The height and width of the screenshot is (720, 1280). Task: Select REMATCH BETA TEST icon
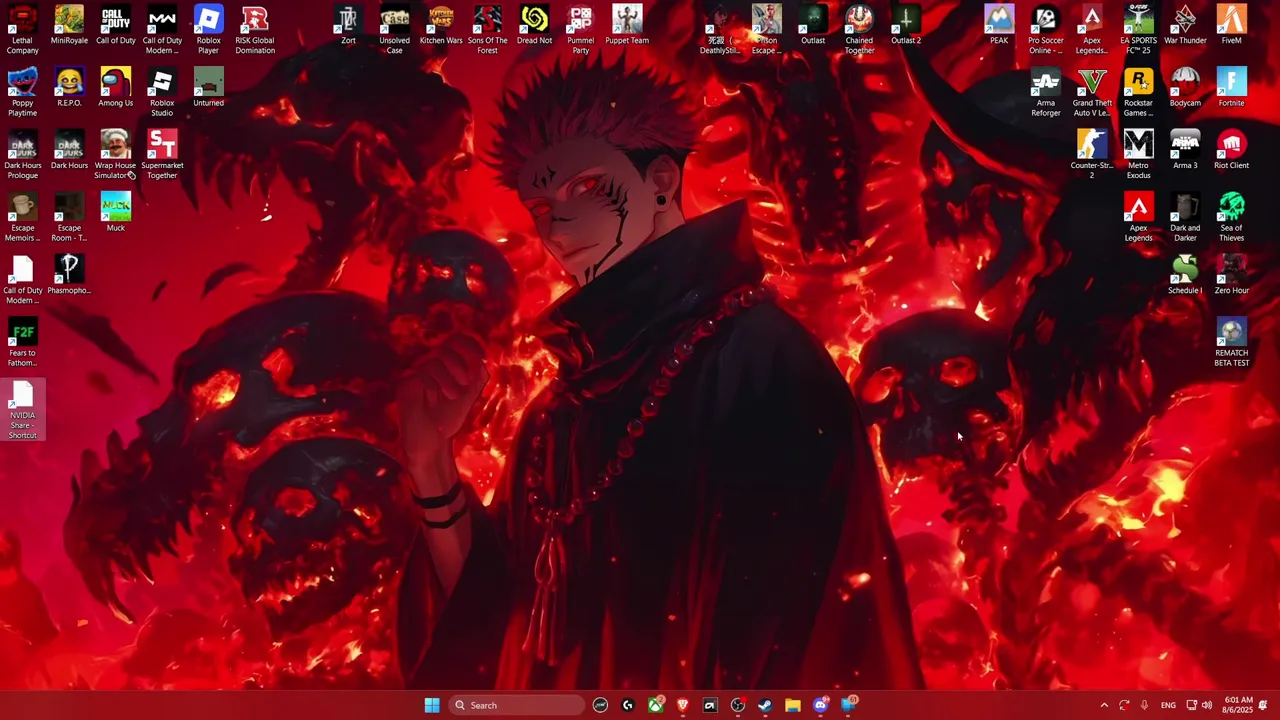click(x=1232, y=342)
